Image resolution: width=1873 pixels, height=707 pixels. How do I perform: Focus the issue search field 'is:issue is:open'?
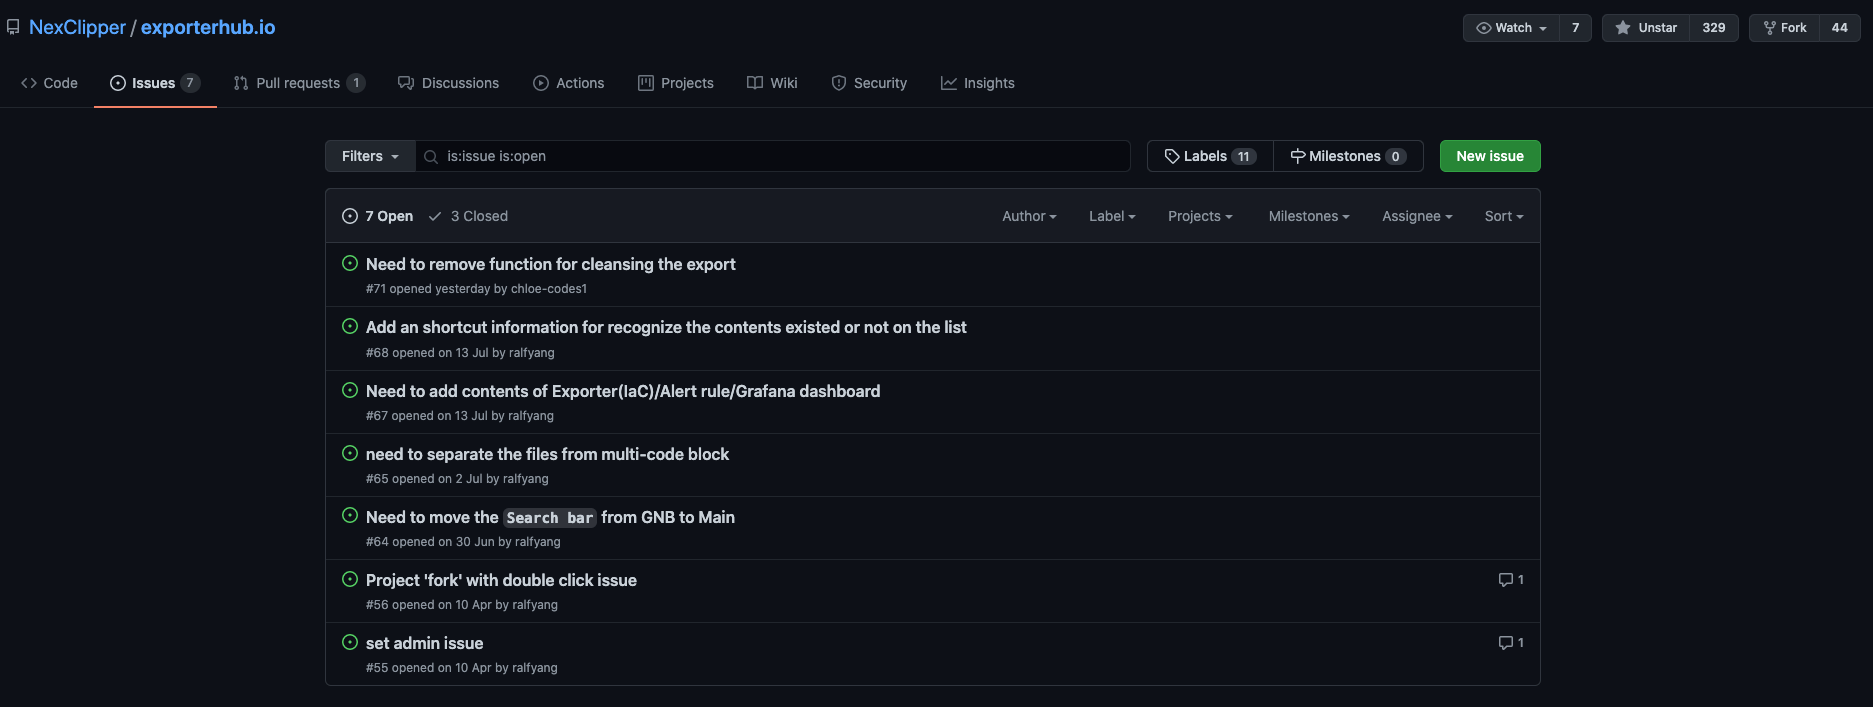click(x=773, y=156)
